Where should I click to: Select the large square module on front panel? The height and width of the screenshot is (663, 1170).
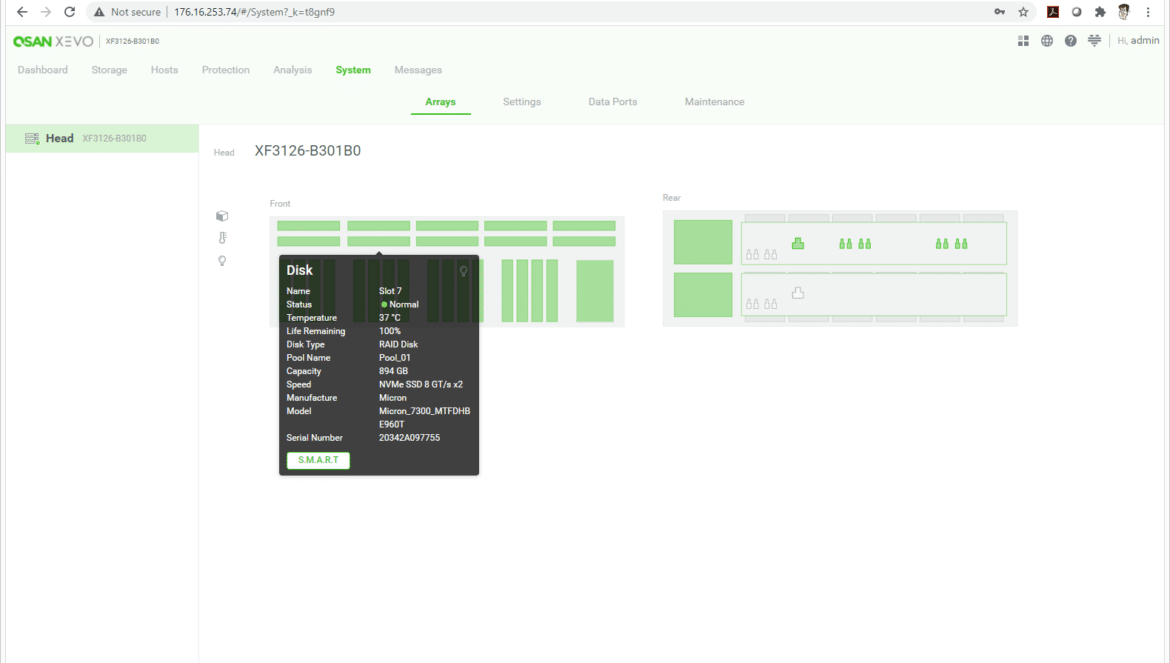click(595, 291)
